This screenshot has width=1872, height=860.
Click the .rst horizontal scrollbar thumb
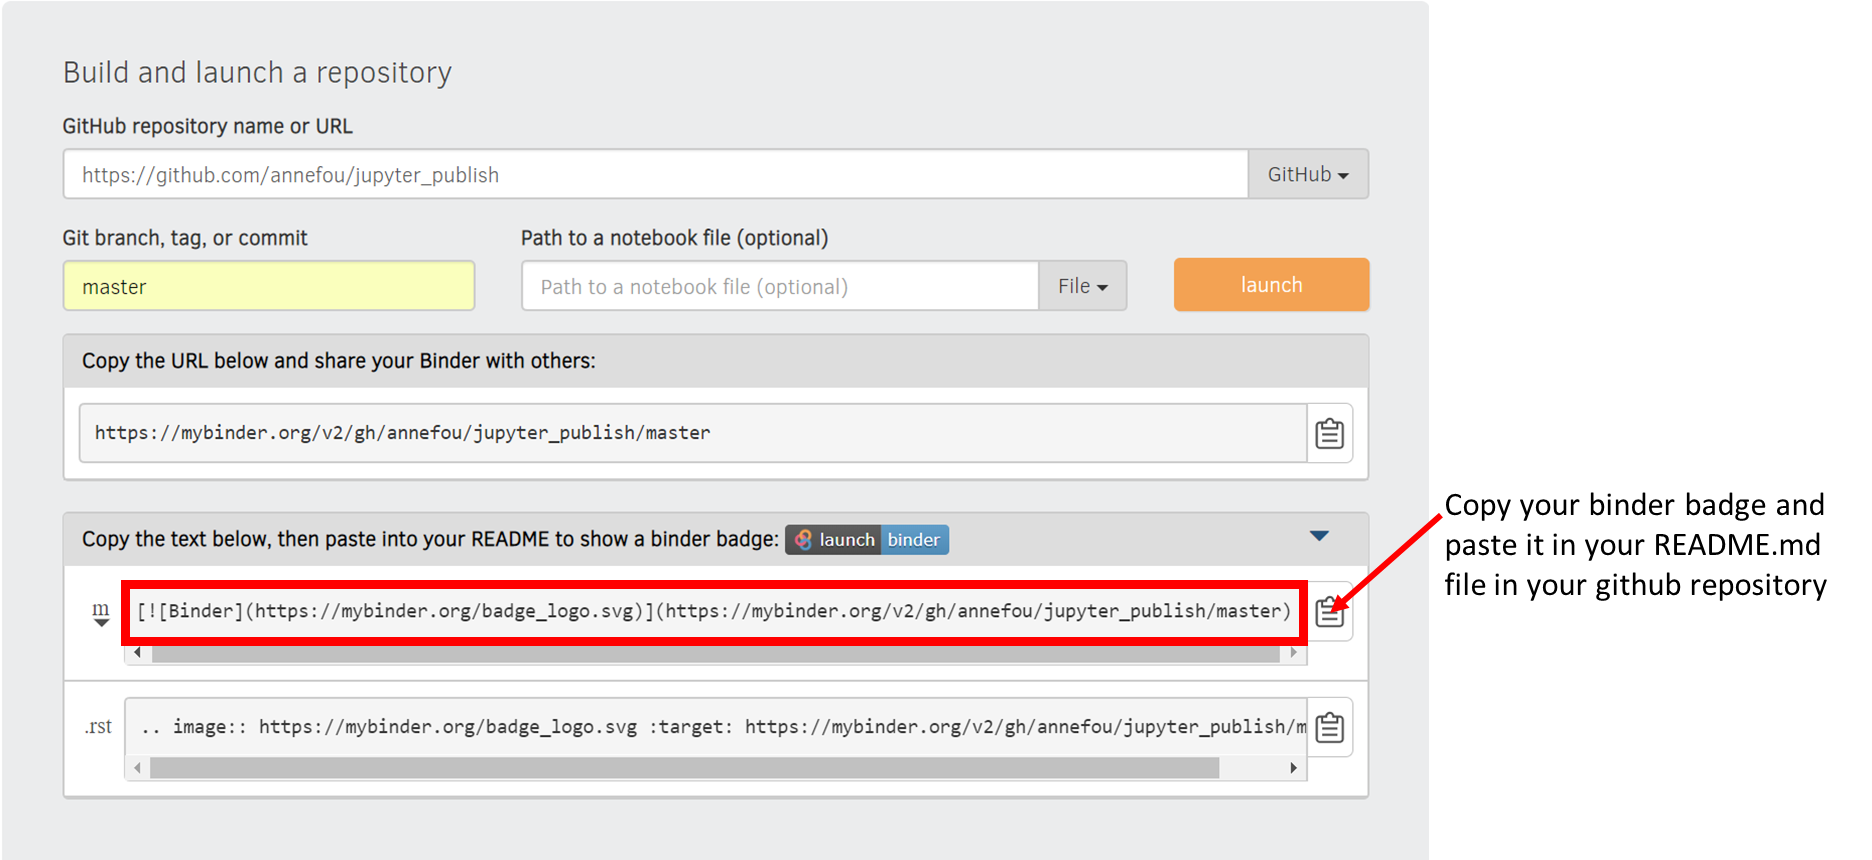tap(685, 768)
